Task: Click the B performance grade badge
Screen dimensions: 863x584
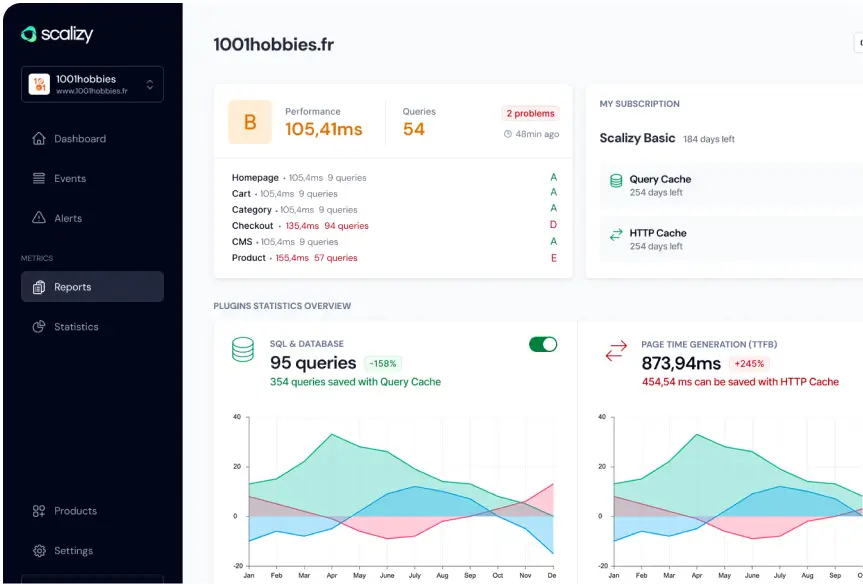Action: (250, 122)
